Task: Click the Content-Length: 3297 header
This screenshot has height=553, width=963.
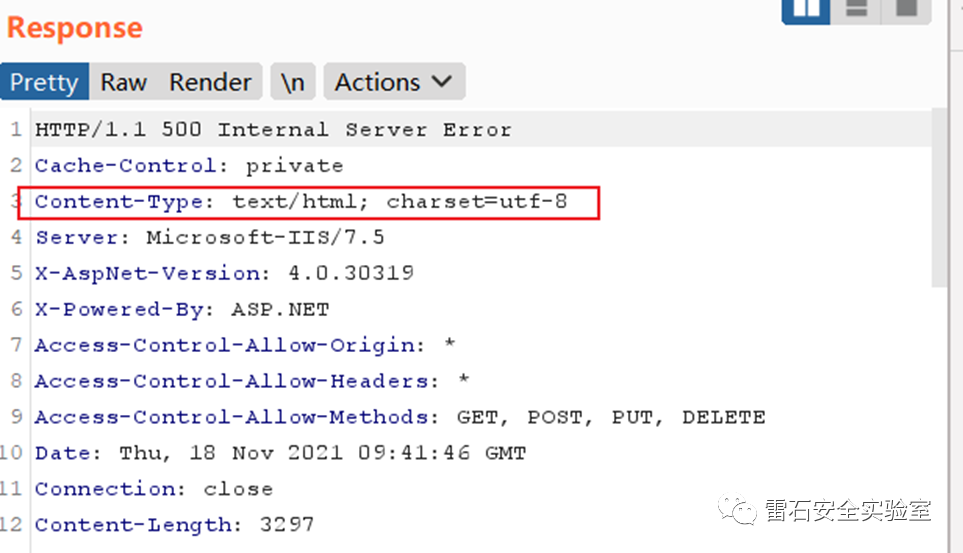Action: pos(175,525)
